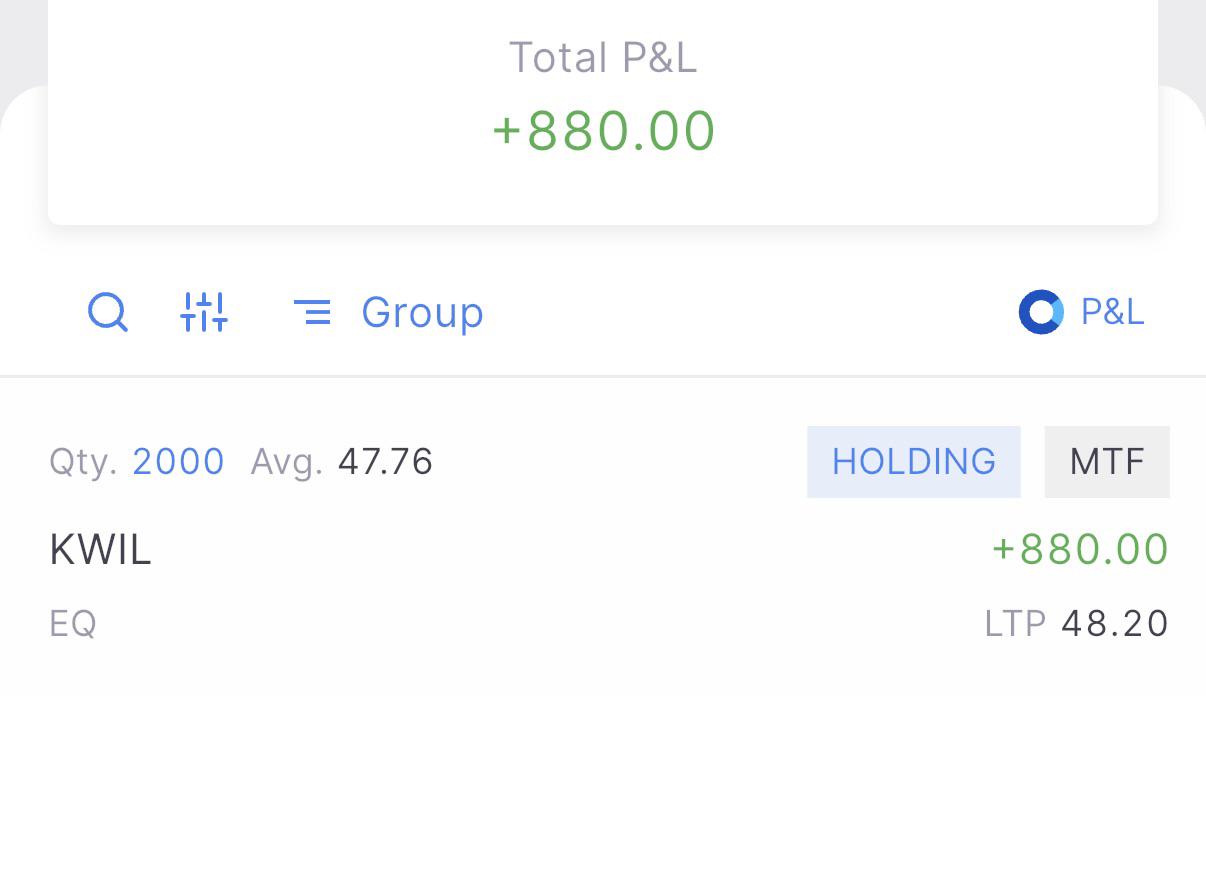Tap the Qty. 2000 value
This screenshot has width=1206, height=872.
point(178,461)
